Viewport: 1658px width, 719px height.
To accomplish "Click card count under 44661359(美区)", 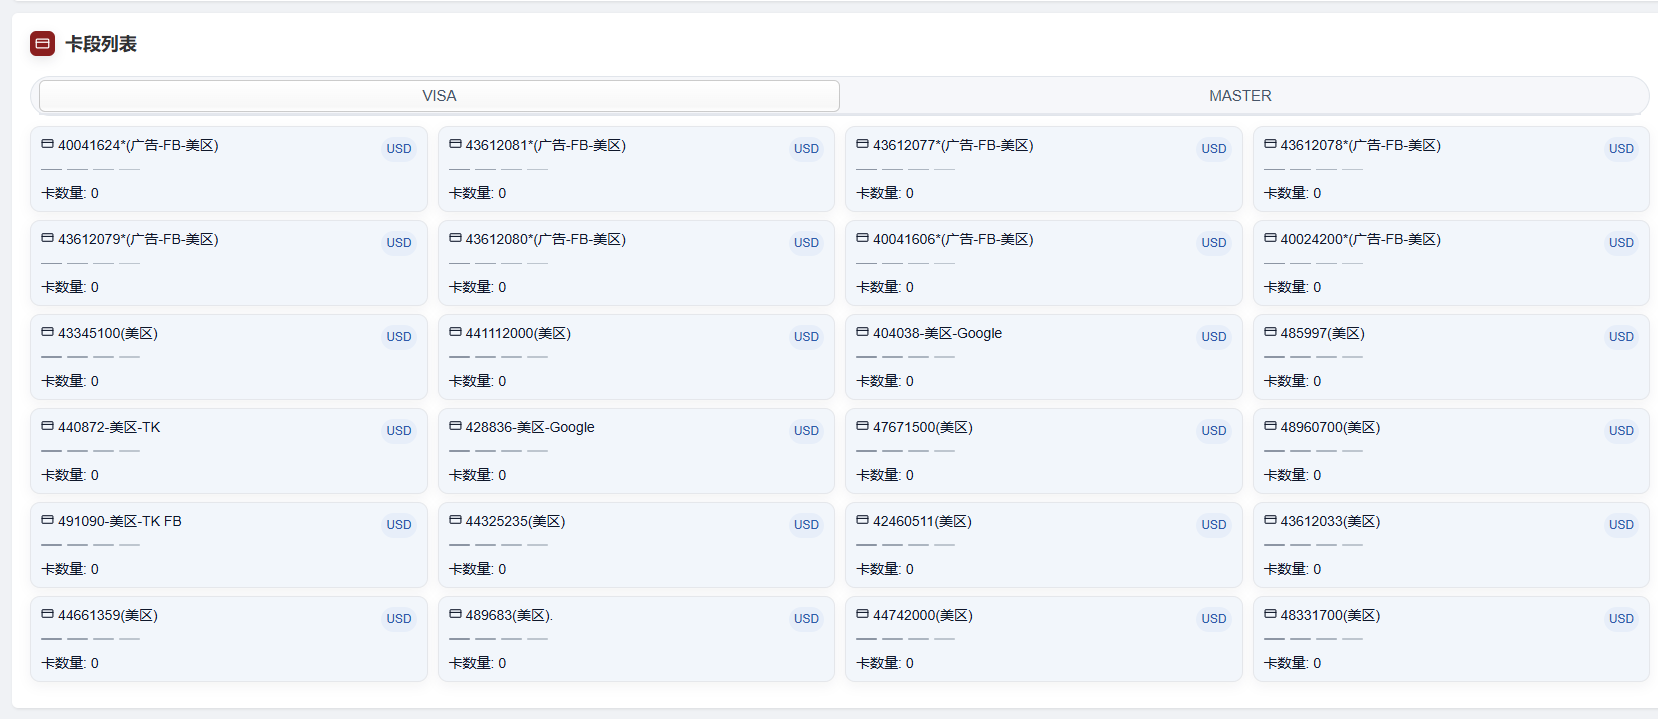I will click(70, 663).
